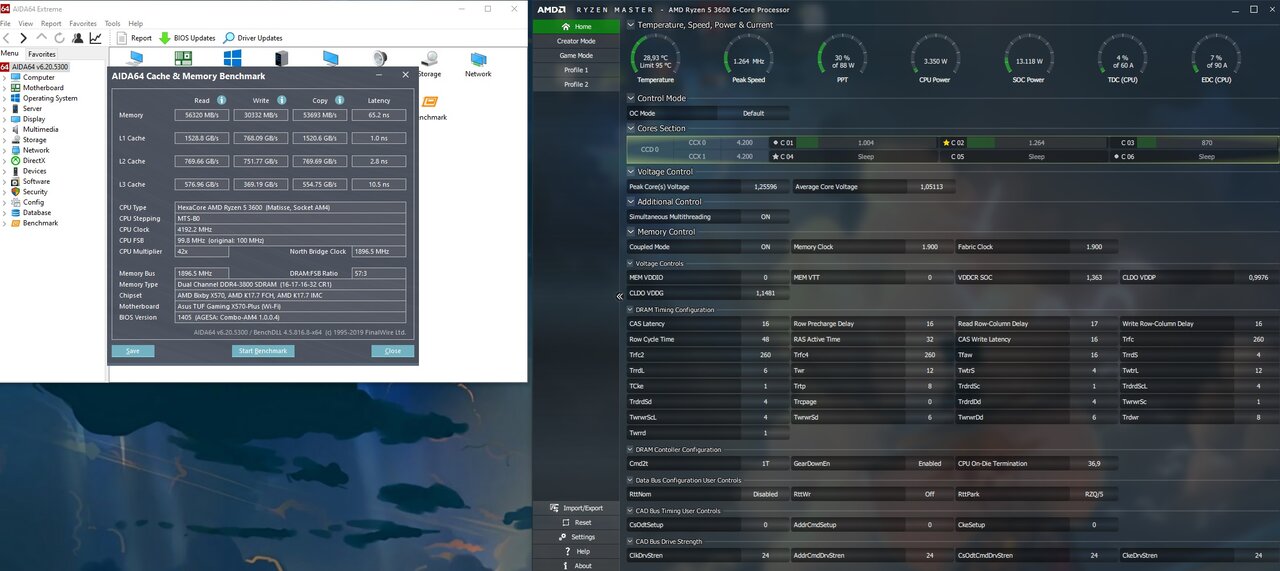Click Close in the benchmark dialog

(393, 351)
